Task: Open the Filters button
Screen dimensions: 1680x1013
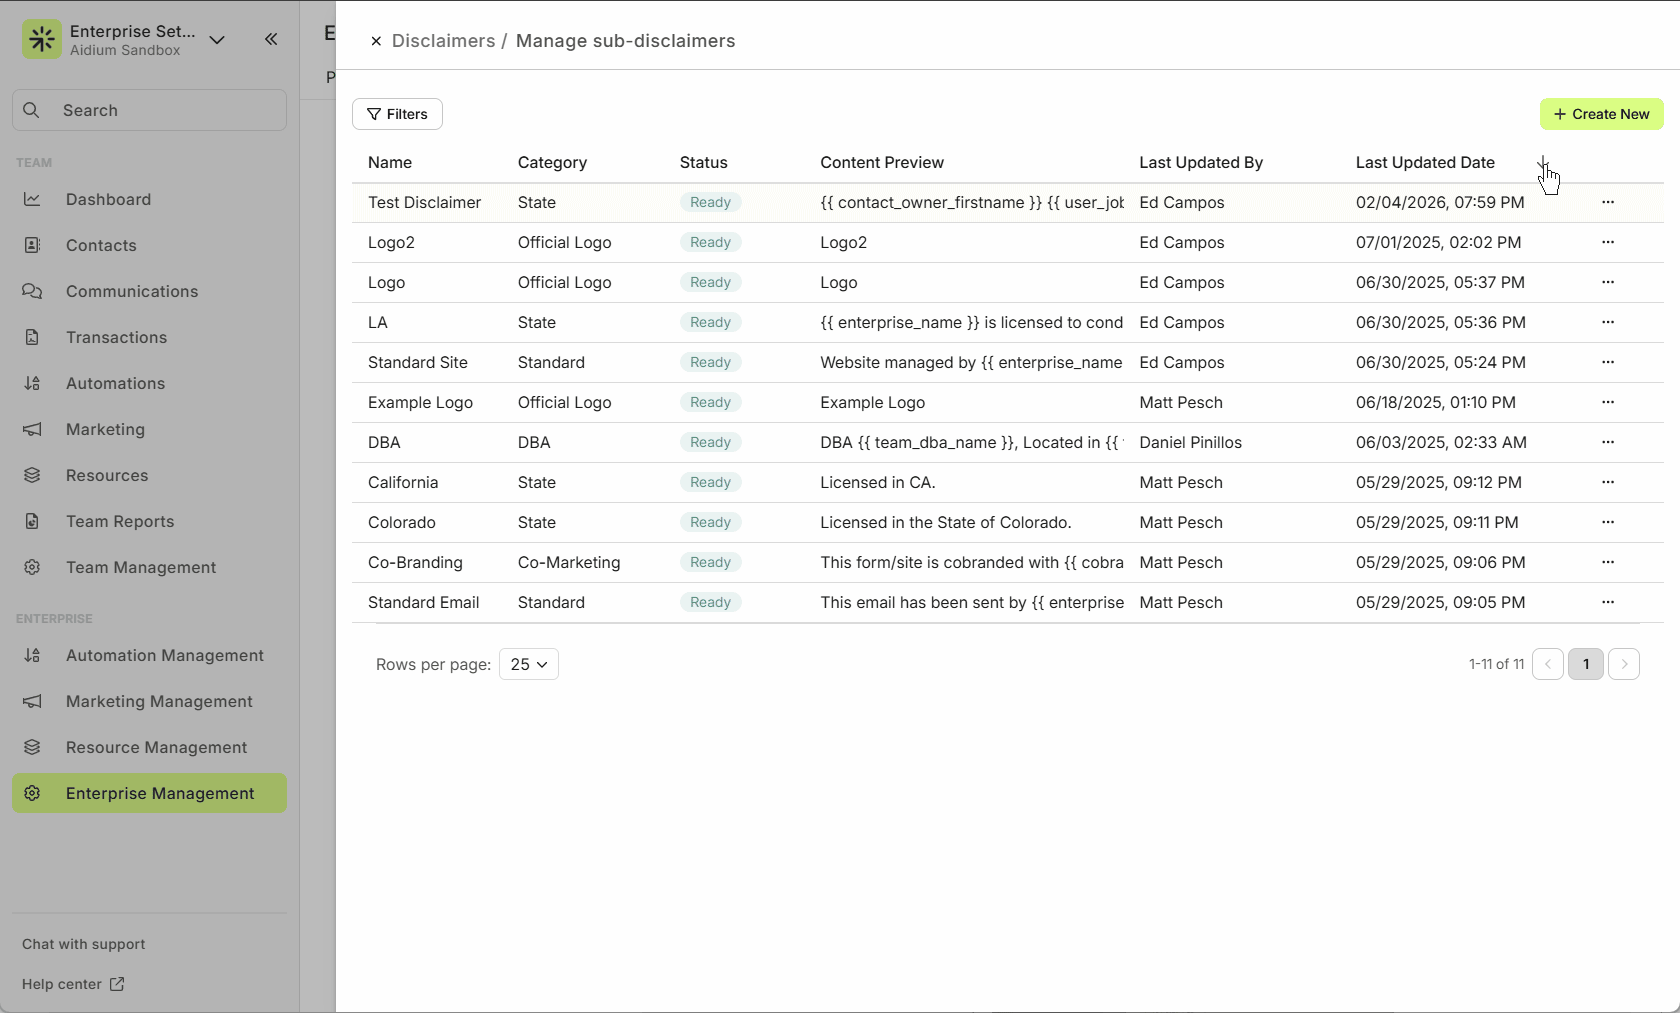Action: [397, 114]
